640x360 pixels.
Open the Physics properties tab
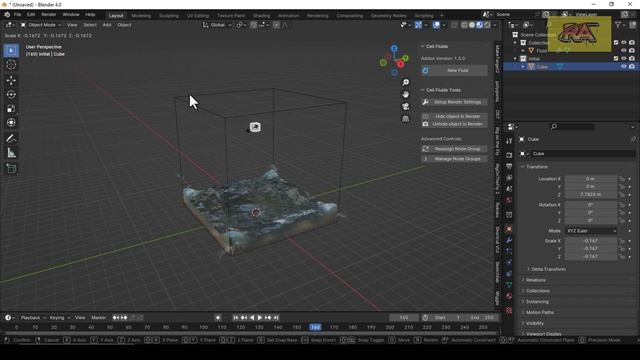pyautogui.click(x=509, y=262)
